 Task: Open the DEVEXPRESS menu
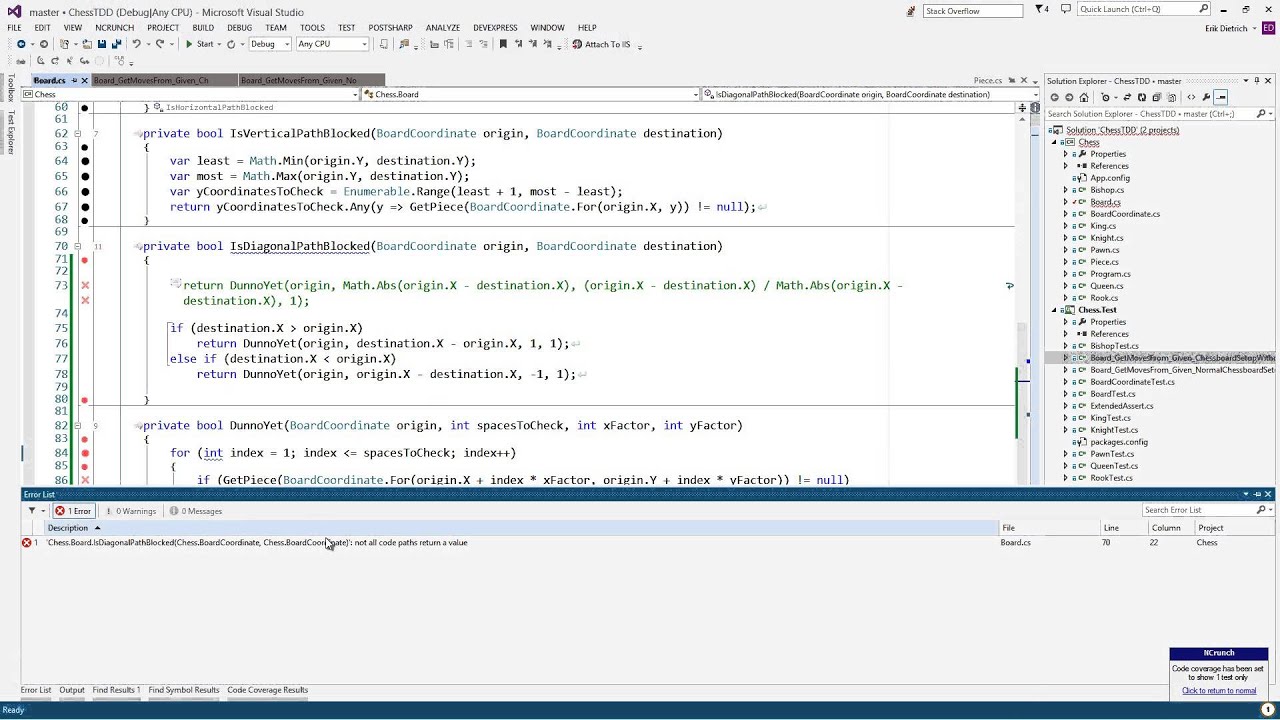tap(495, 28)
